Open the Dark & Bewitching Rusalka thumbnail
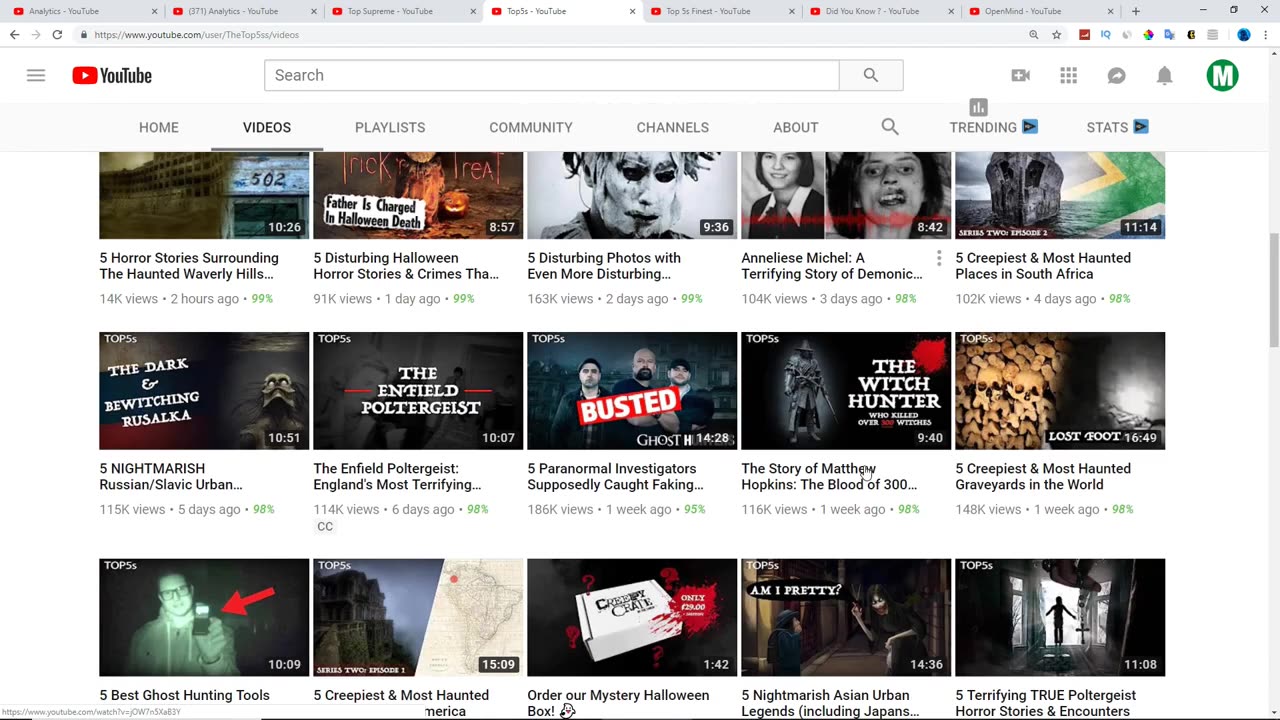 [204, 391]
